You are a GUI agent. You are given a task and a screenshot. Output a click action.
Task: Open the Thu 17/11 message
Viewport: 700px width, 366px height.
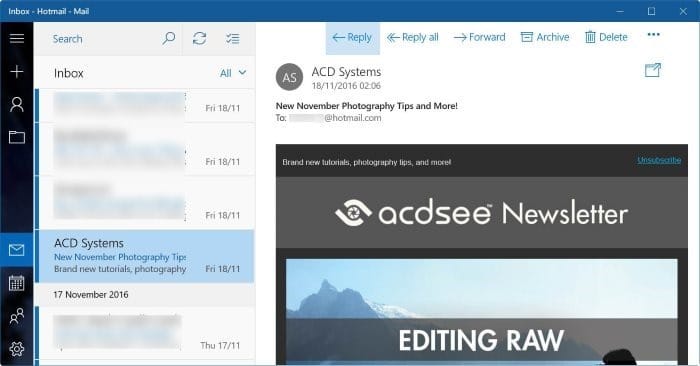(145, 333)
